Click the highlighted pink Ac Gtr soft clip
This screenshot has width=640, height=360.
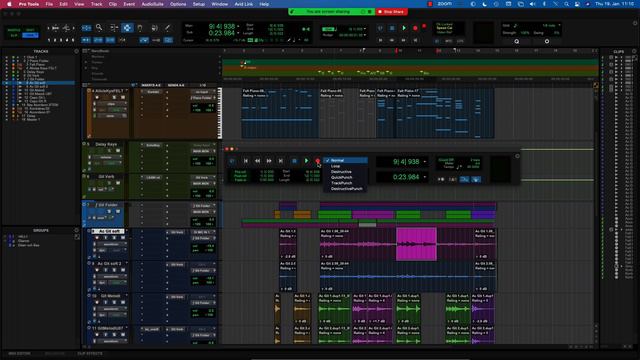(416, 244)
